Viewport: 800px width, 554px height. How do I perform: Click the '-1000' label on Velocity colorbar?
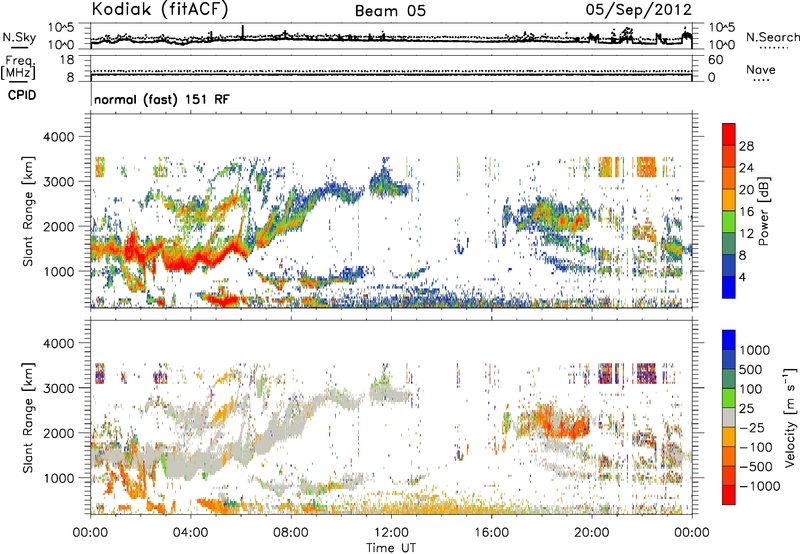tap(760, 486)
